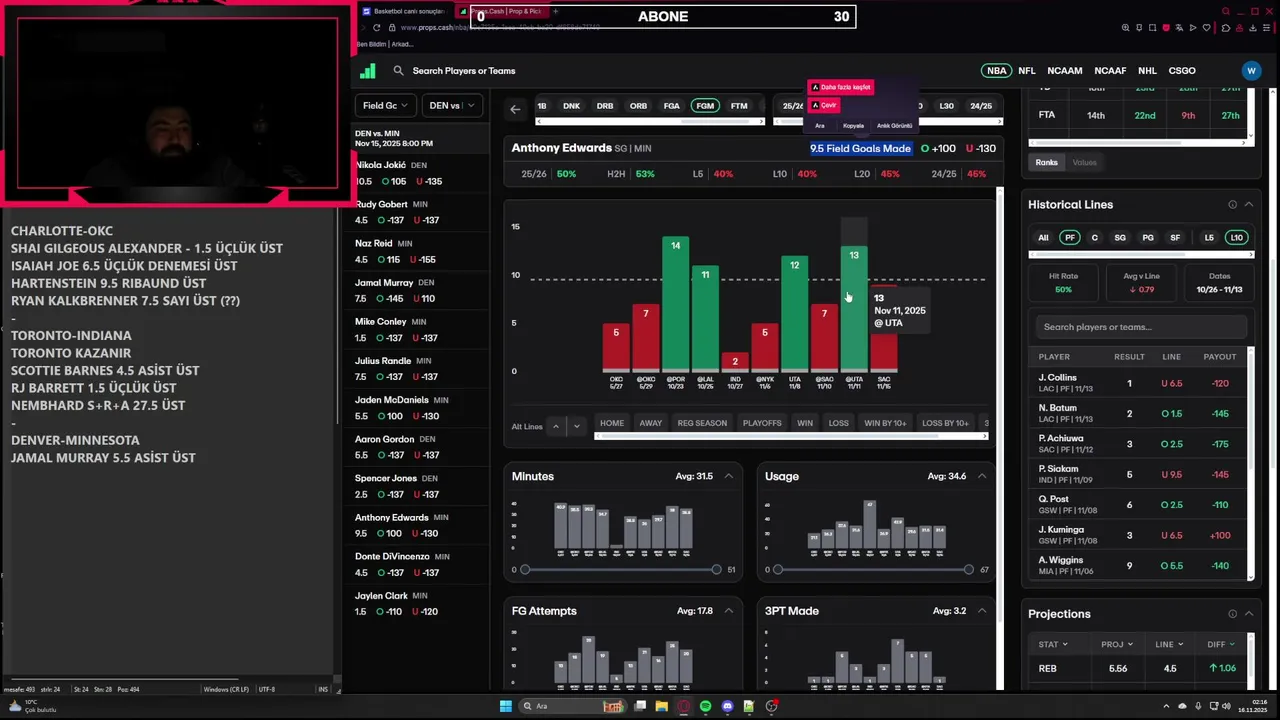The image size is (1280, 720).
Task: Select L10 filter in Historical Lines
Action: click(x=1237, y=238)
